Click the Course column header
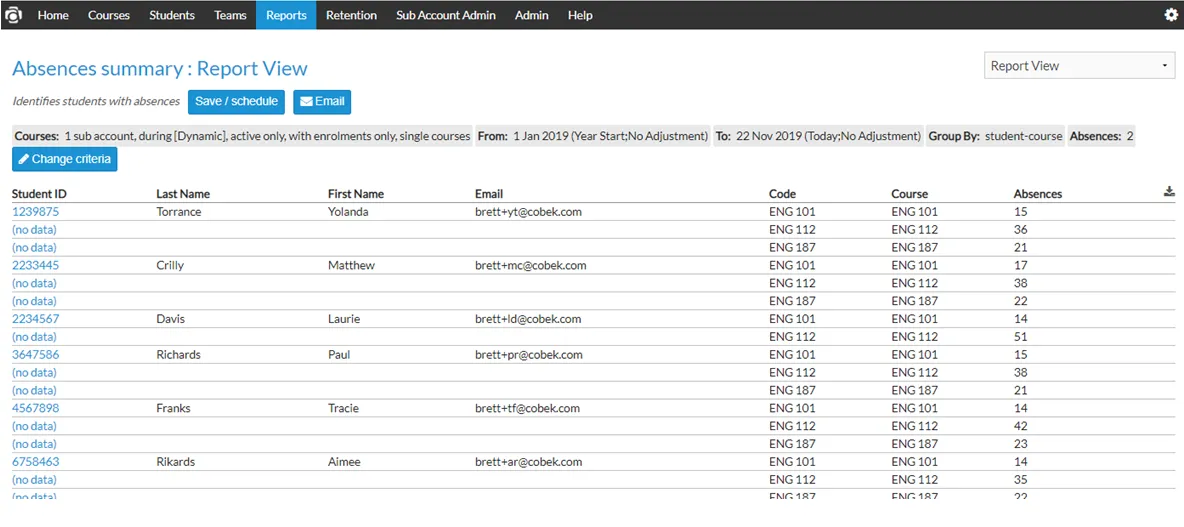The height and width of the screenshot is (527, 1184). [x=909, y=194]
